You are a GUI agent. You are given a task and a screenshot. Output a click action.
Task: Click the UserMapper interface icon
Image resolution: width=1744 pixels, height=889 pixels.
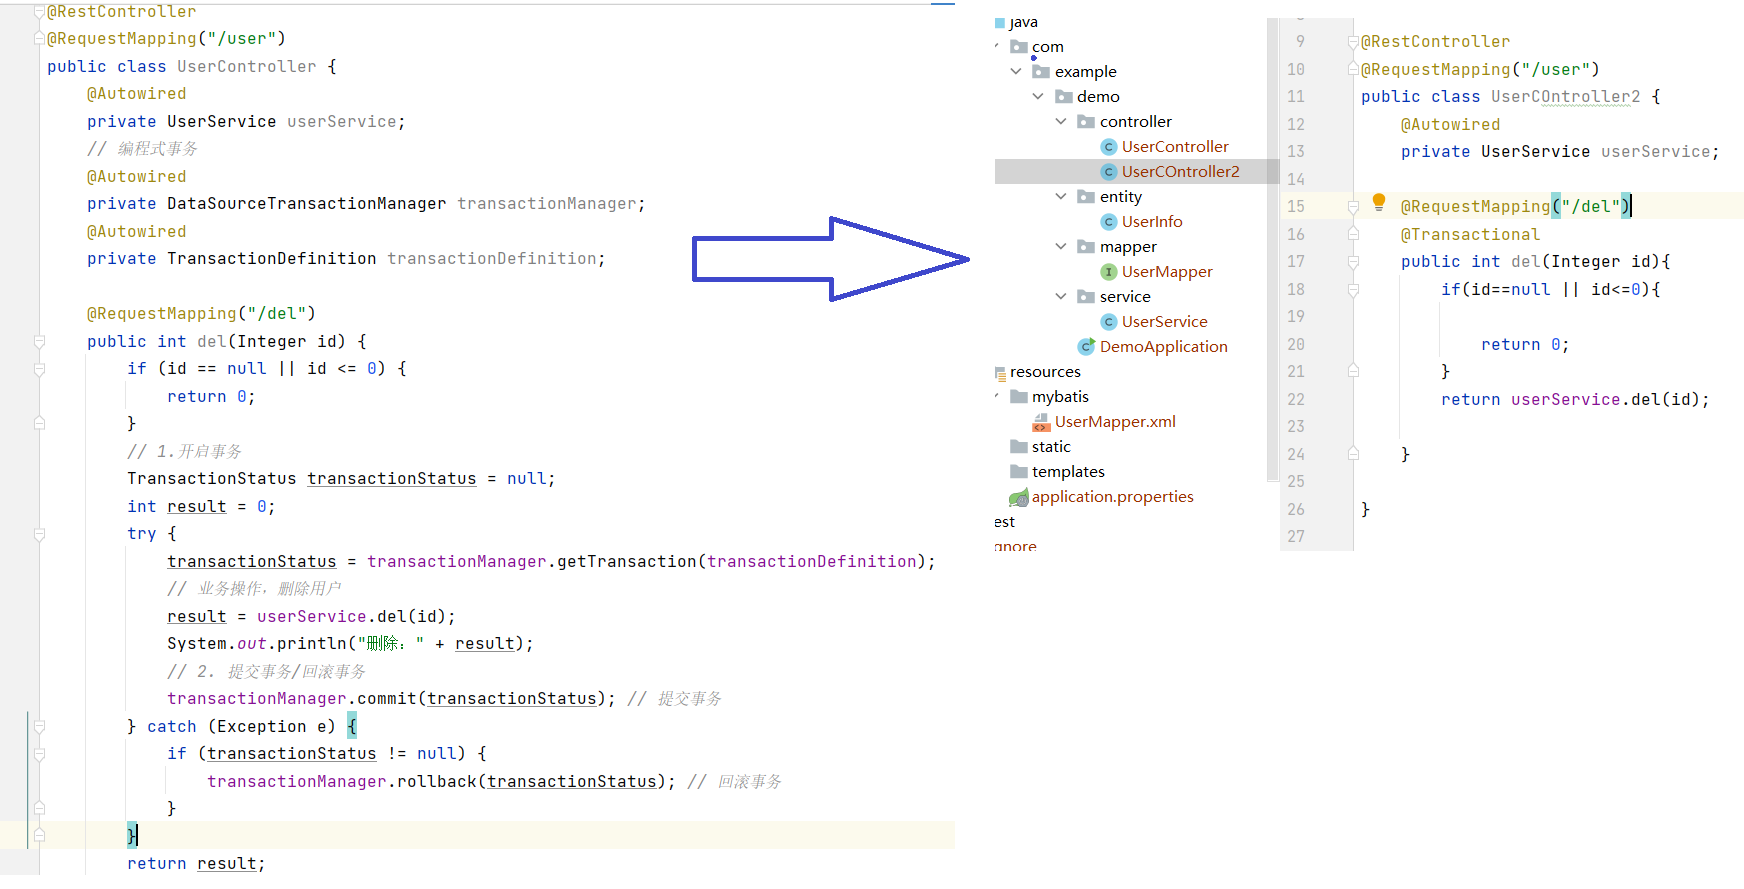1109,272
